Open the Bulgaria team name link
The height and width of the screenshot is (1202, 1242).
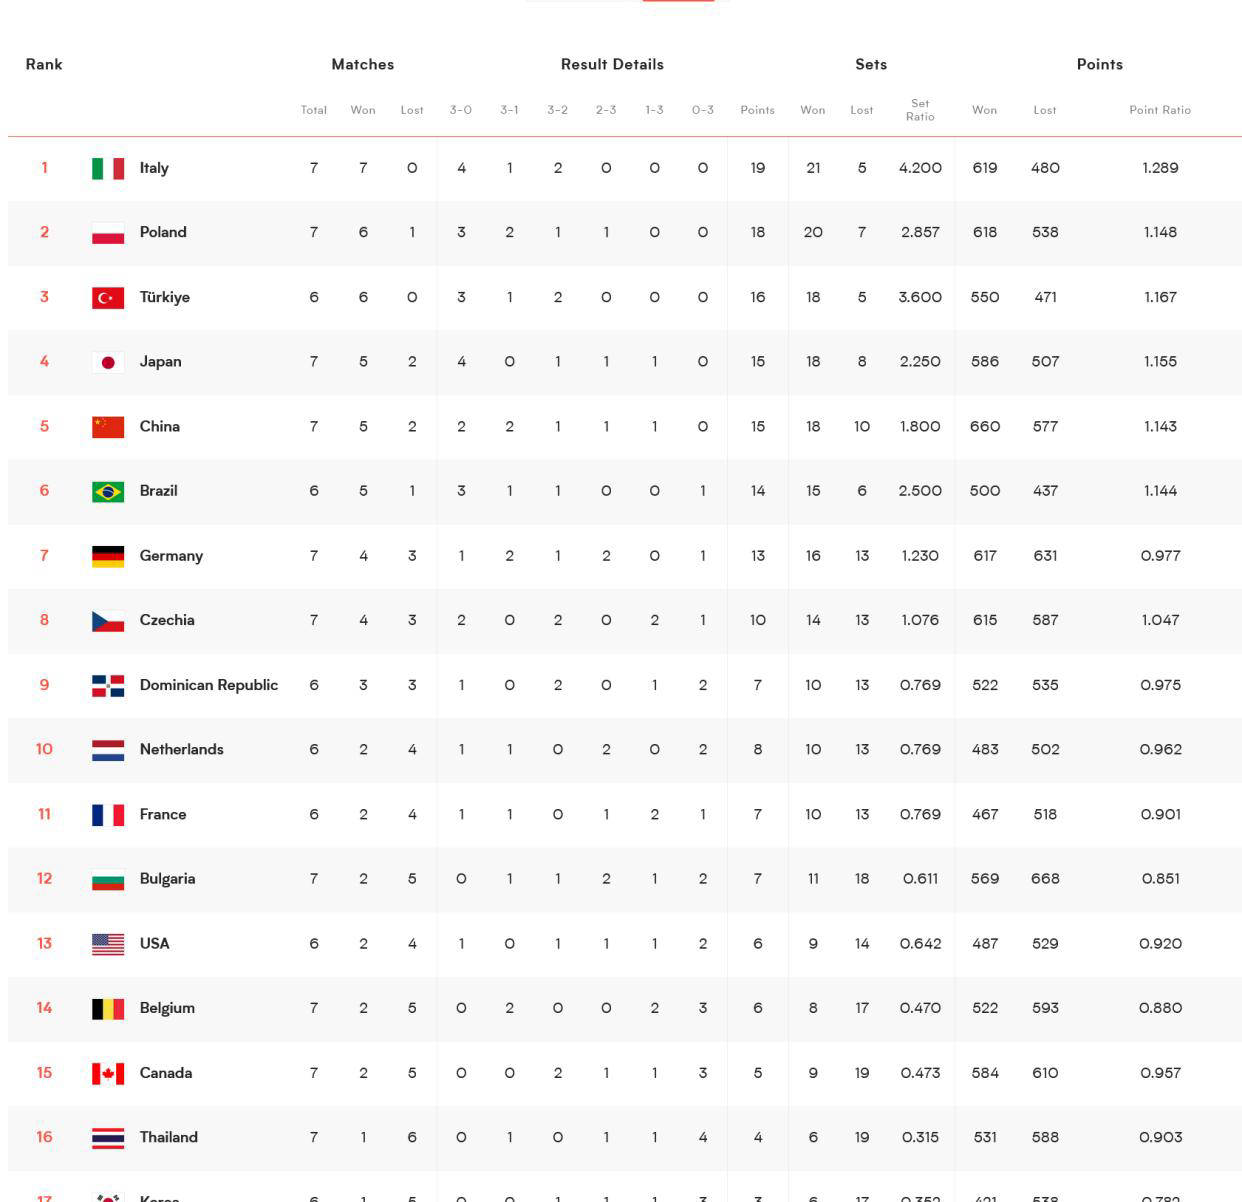click(167, 879)
